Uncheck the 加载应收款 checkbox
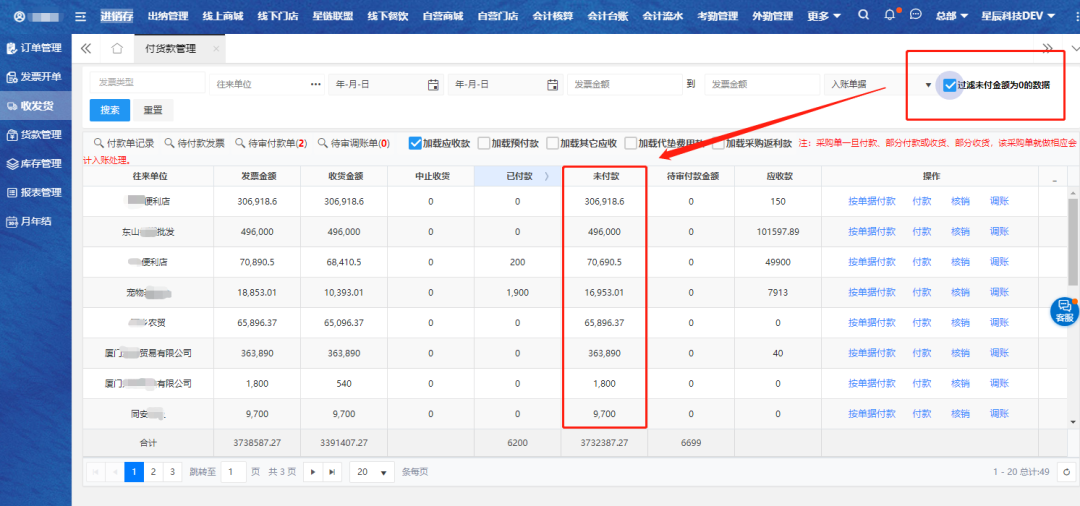1080x506 pixels. click(416, 143)
